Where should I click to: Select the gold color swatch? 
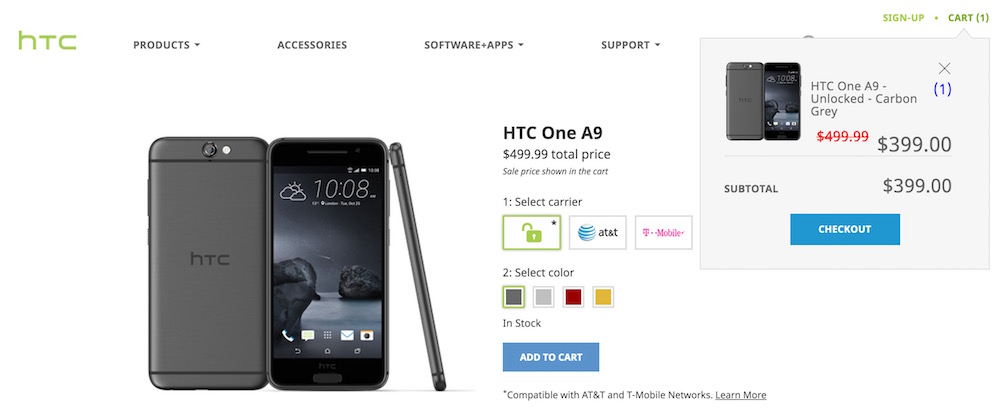[x=603, y=297]
